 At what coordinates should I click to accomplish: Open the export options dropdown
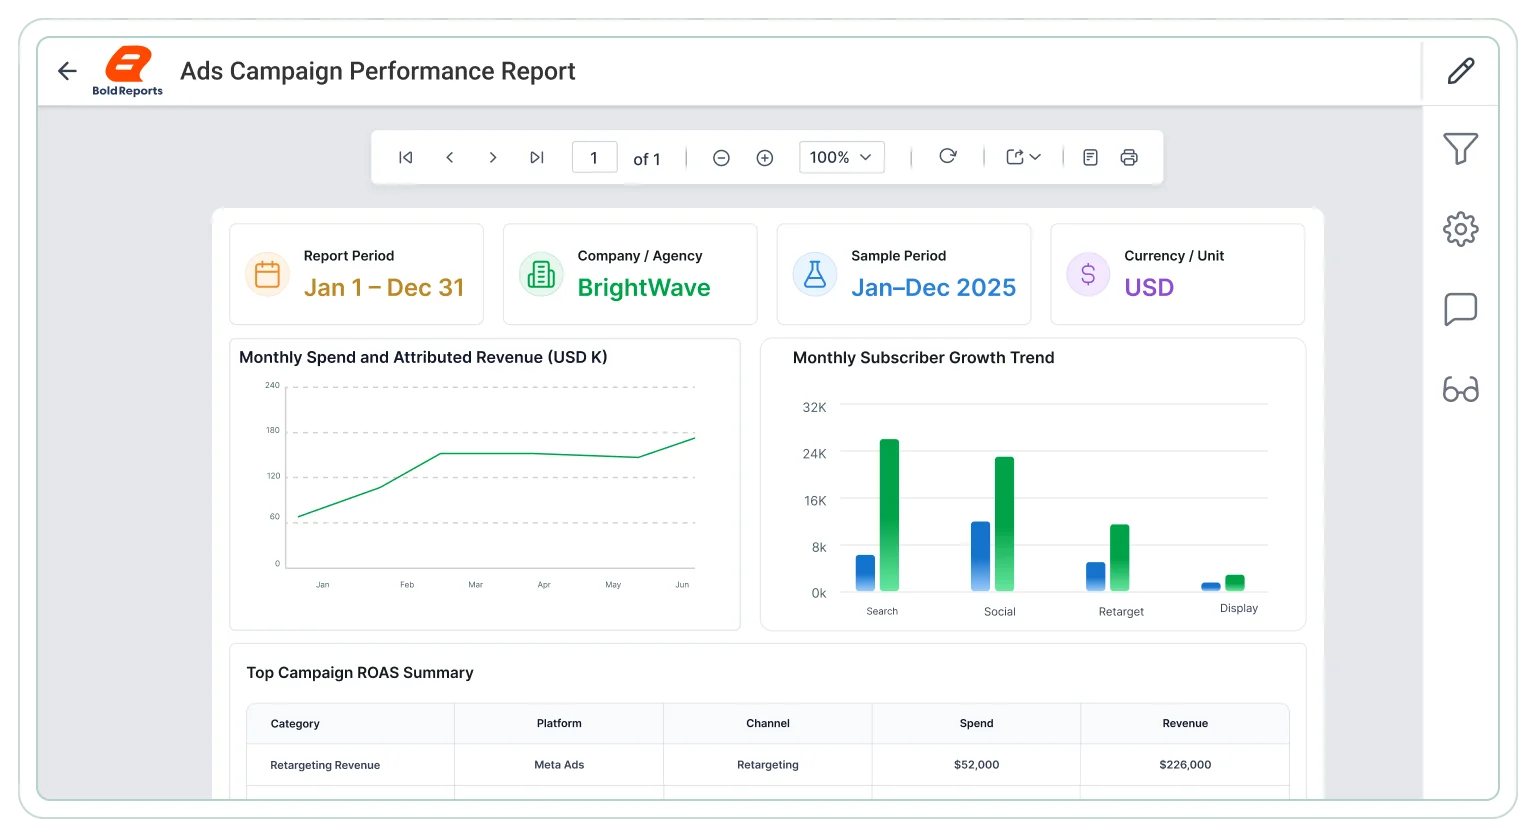pyautogui.click(x=1024, y=157)
